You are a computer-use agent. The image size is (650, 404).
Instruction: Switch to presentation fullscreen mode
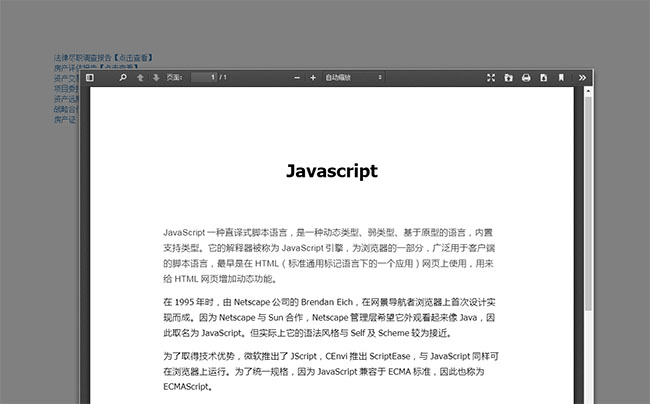tap(491, 77)
